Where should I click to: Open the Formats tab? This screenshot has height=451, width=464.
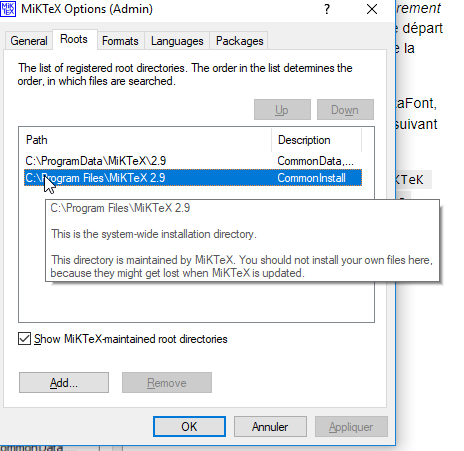(x=120, y=41)
